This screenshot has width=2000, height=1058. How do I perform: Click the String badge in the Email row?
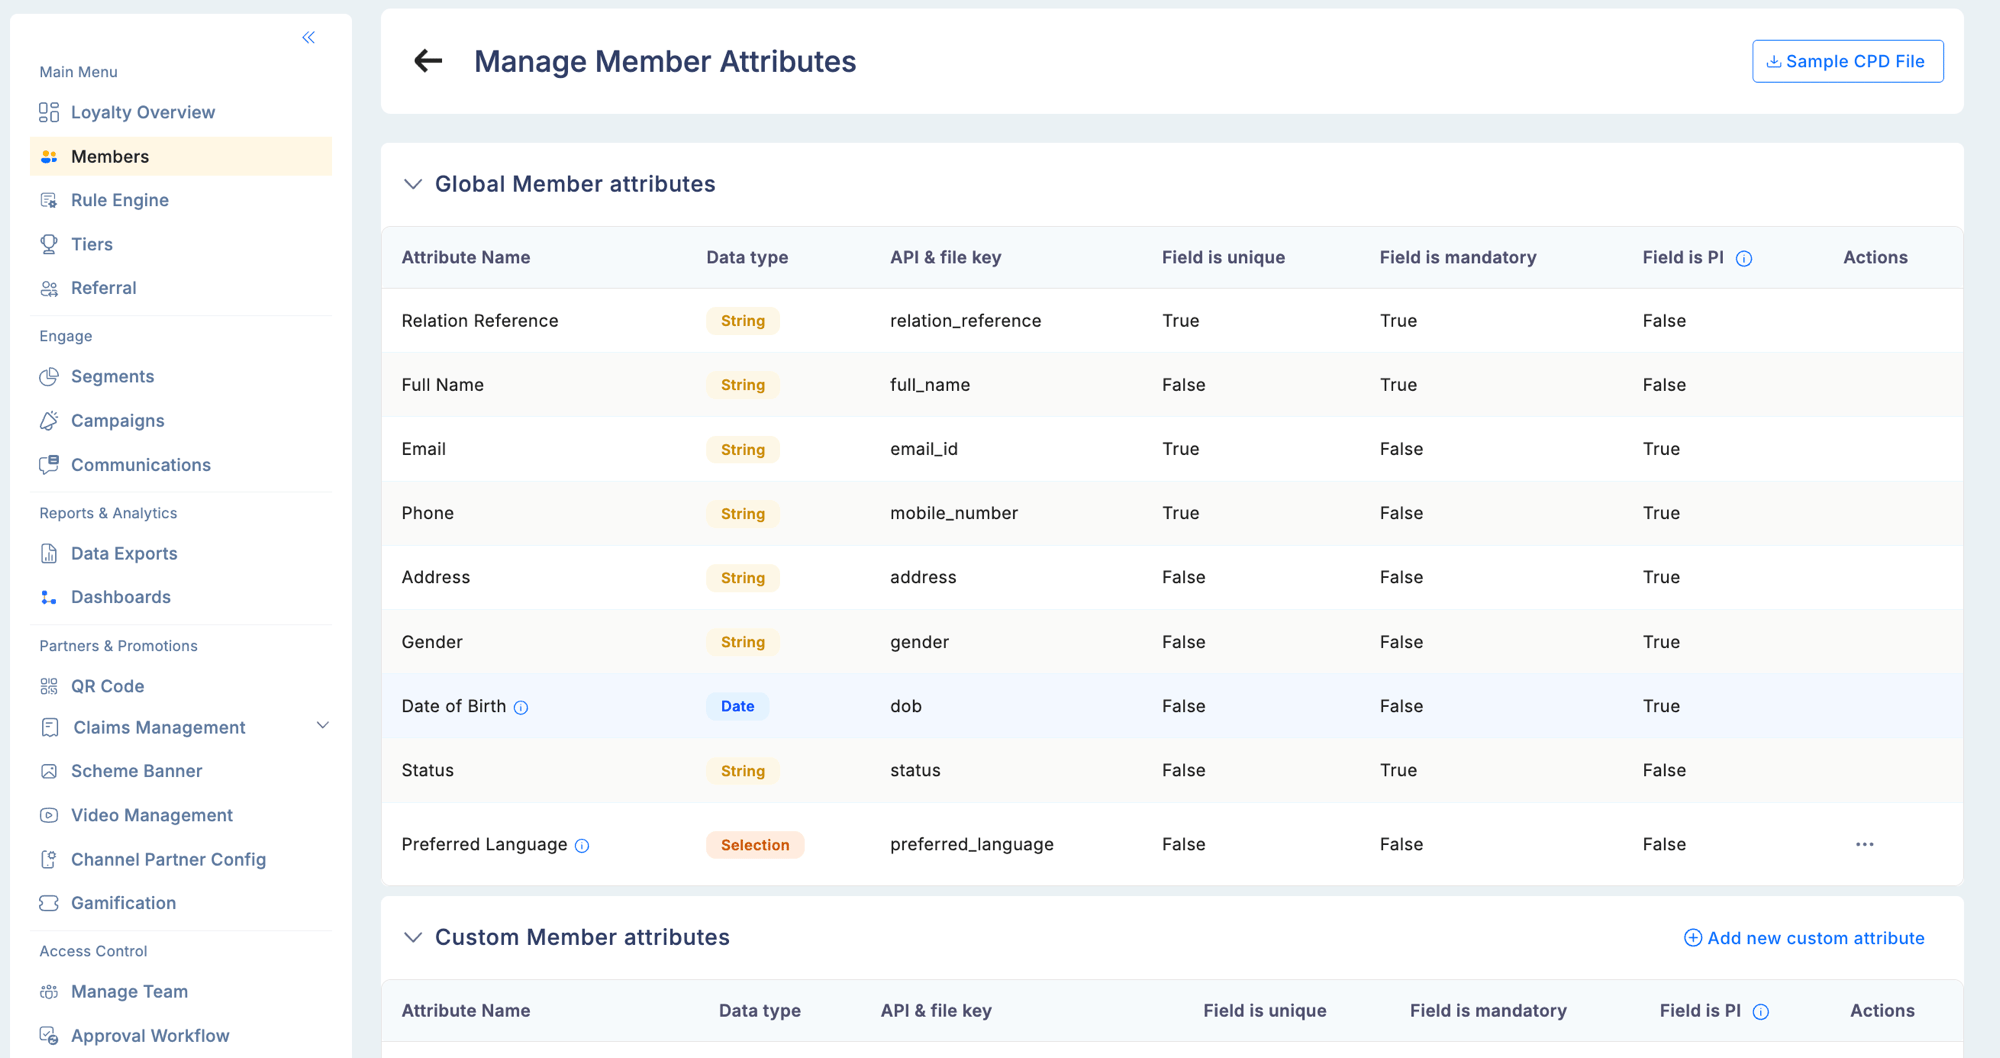[x=743, y=450]
